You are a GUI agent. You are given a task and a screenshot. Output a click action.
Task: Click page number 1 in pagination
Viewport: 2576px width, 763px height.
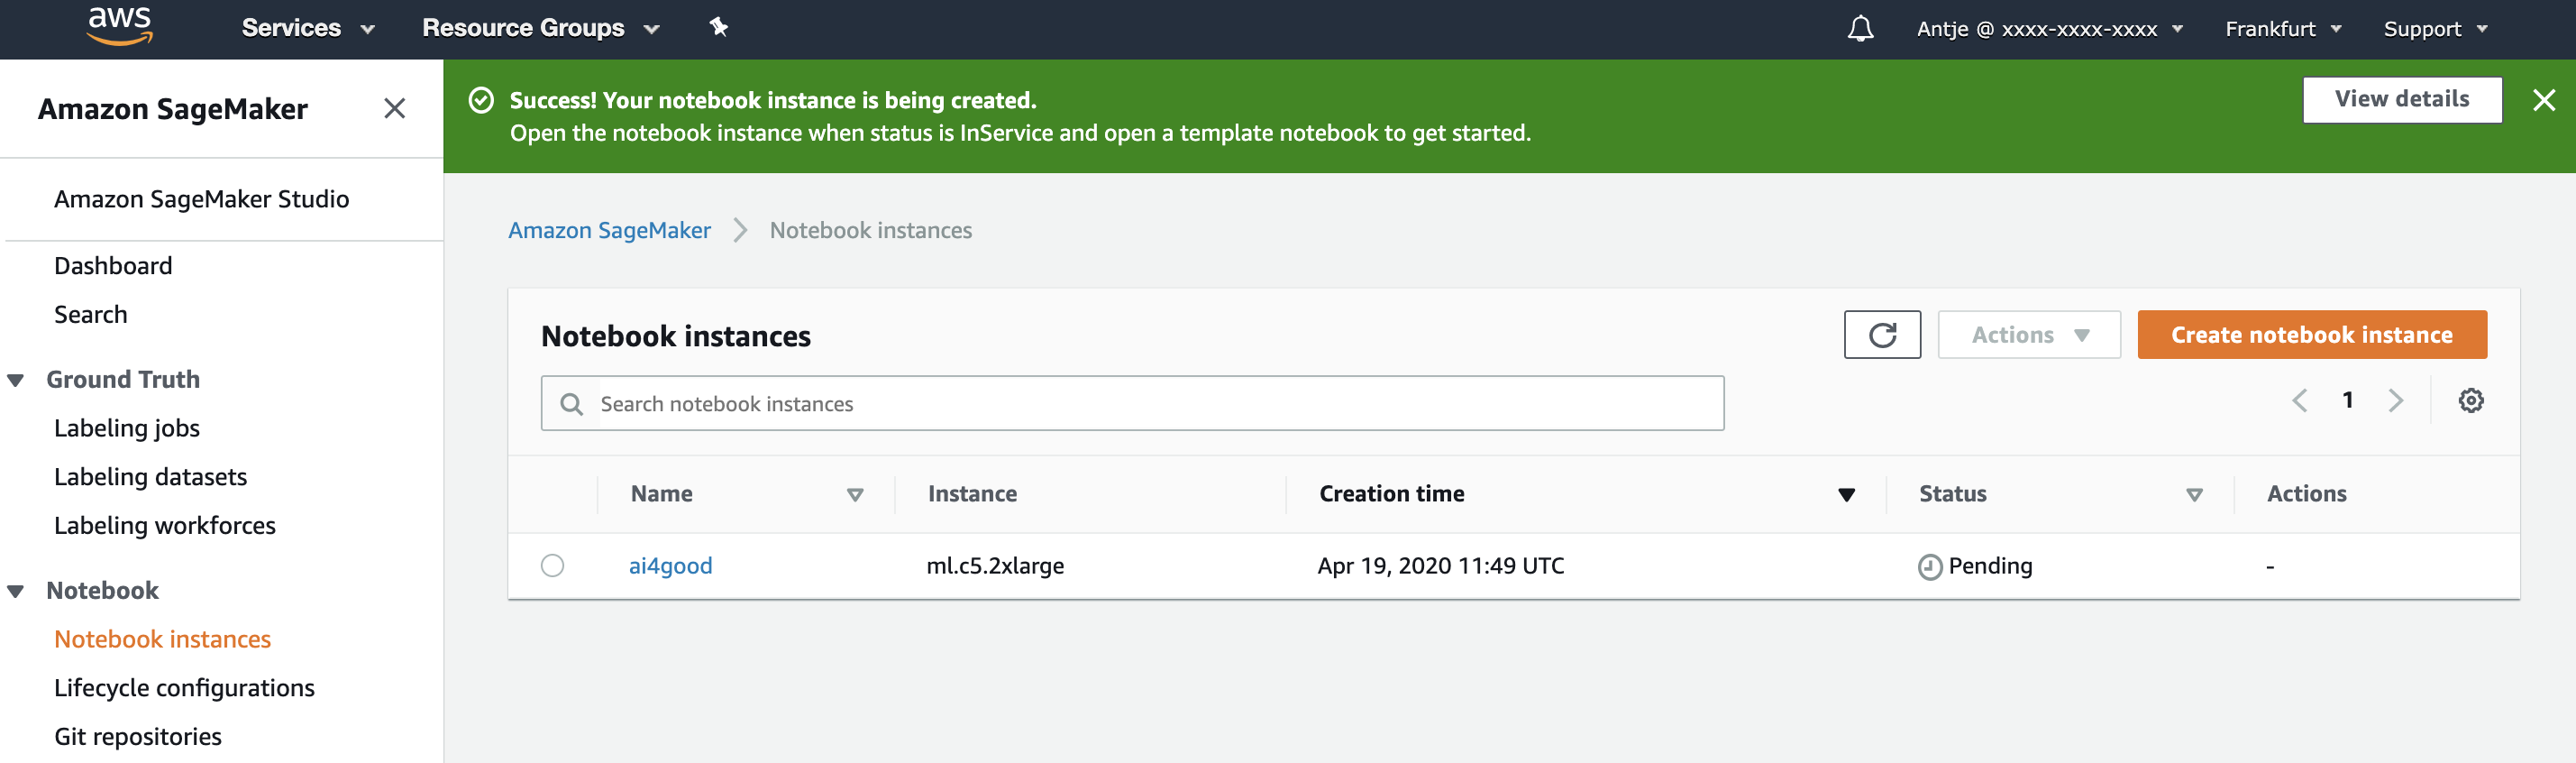point(2347,400)
